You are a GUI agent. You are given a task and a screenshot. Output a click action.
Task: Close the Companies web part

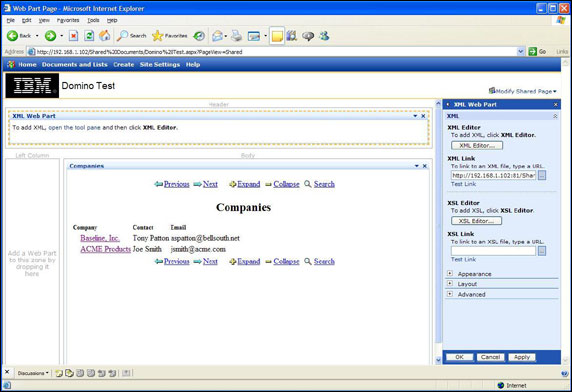(425, 166)
